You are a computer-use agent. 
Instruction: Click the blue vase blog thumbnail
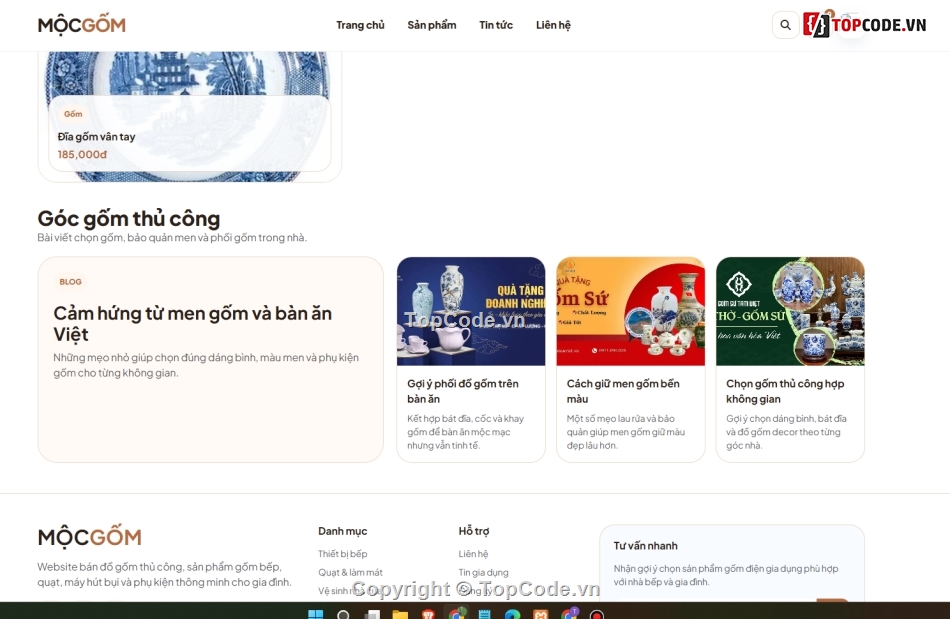coord(471,311)
